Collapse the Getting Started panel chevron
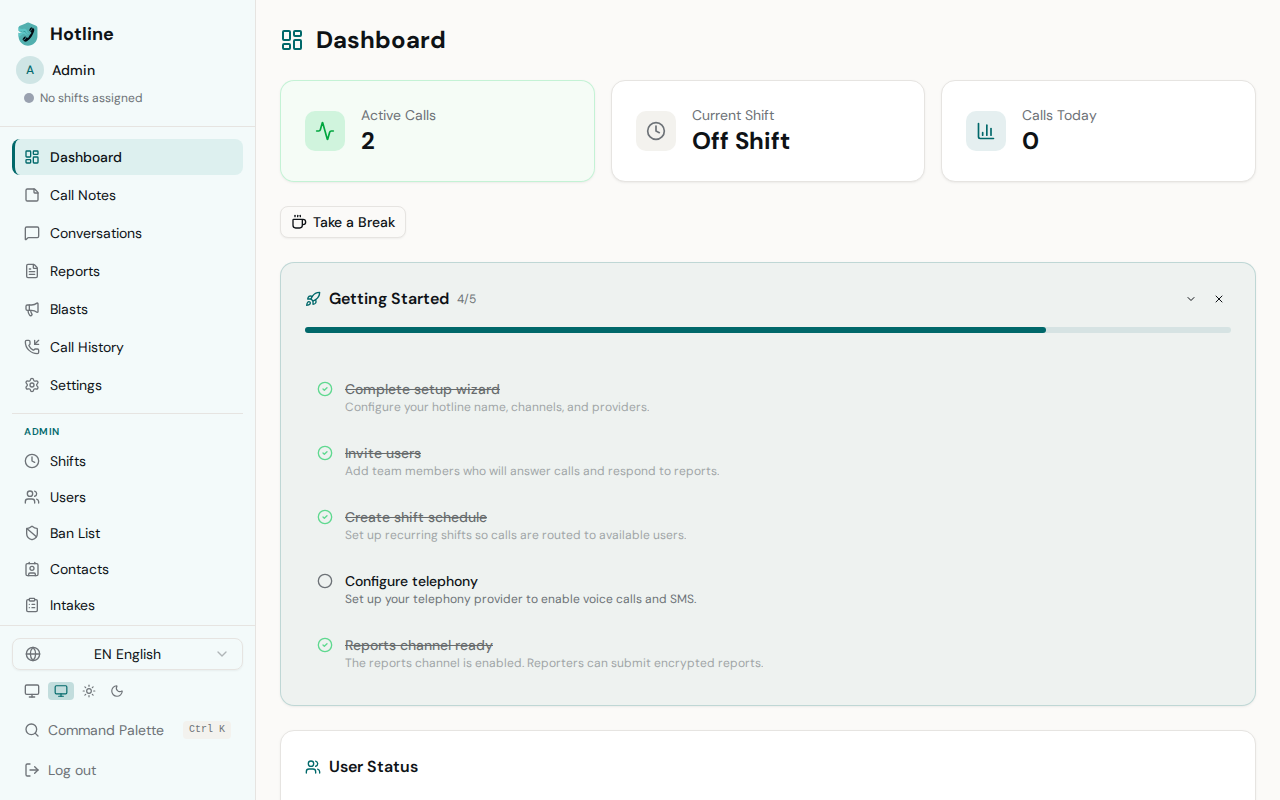This screenshot has height=800, width=1280. click(1190, 298)
